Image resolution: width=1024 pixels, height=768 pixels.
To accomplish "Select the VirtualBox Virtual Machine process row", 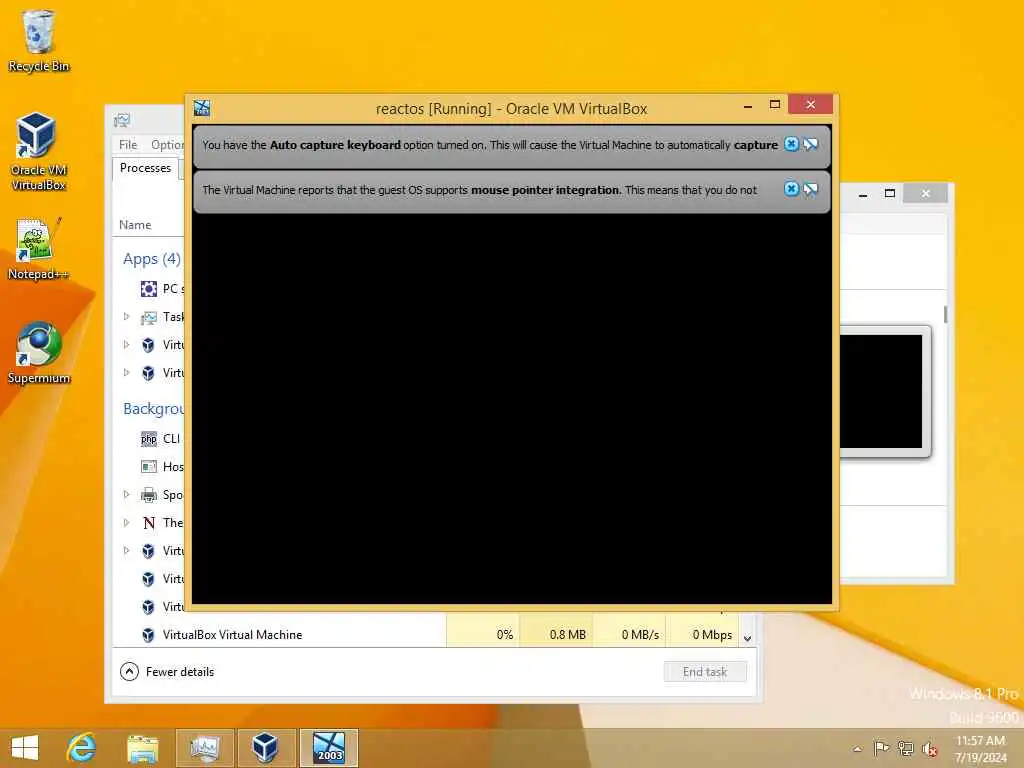I will click(426, 634).
